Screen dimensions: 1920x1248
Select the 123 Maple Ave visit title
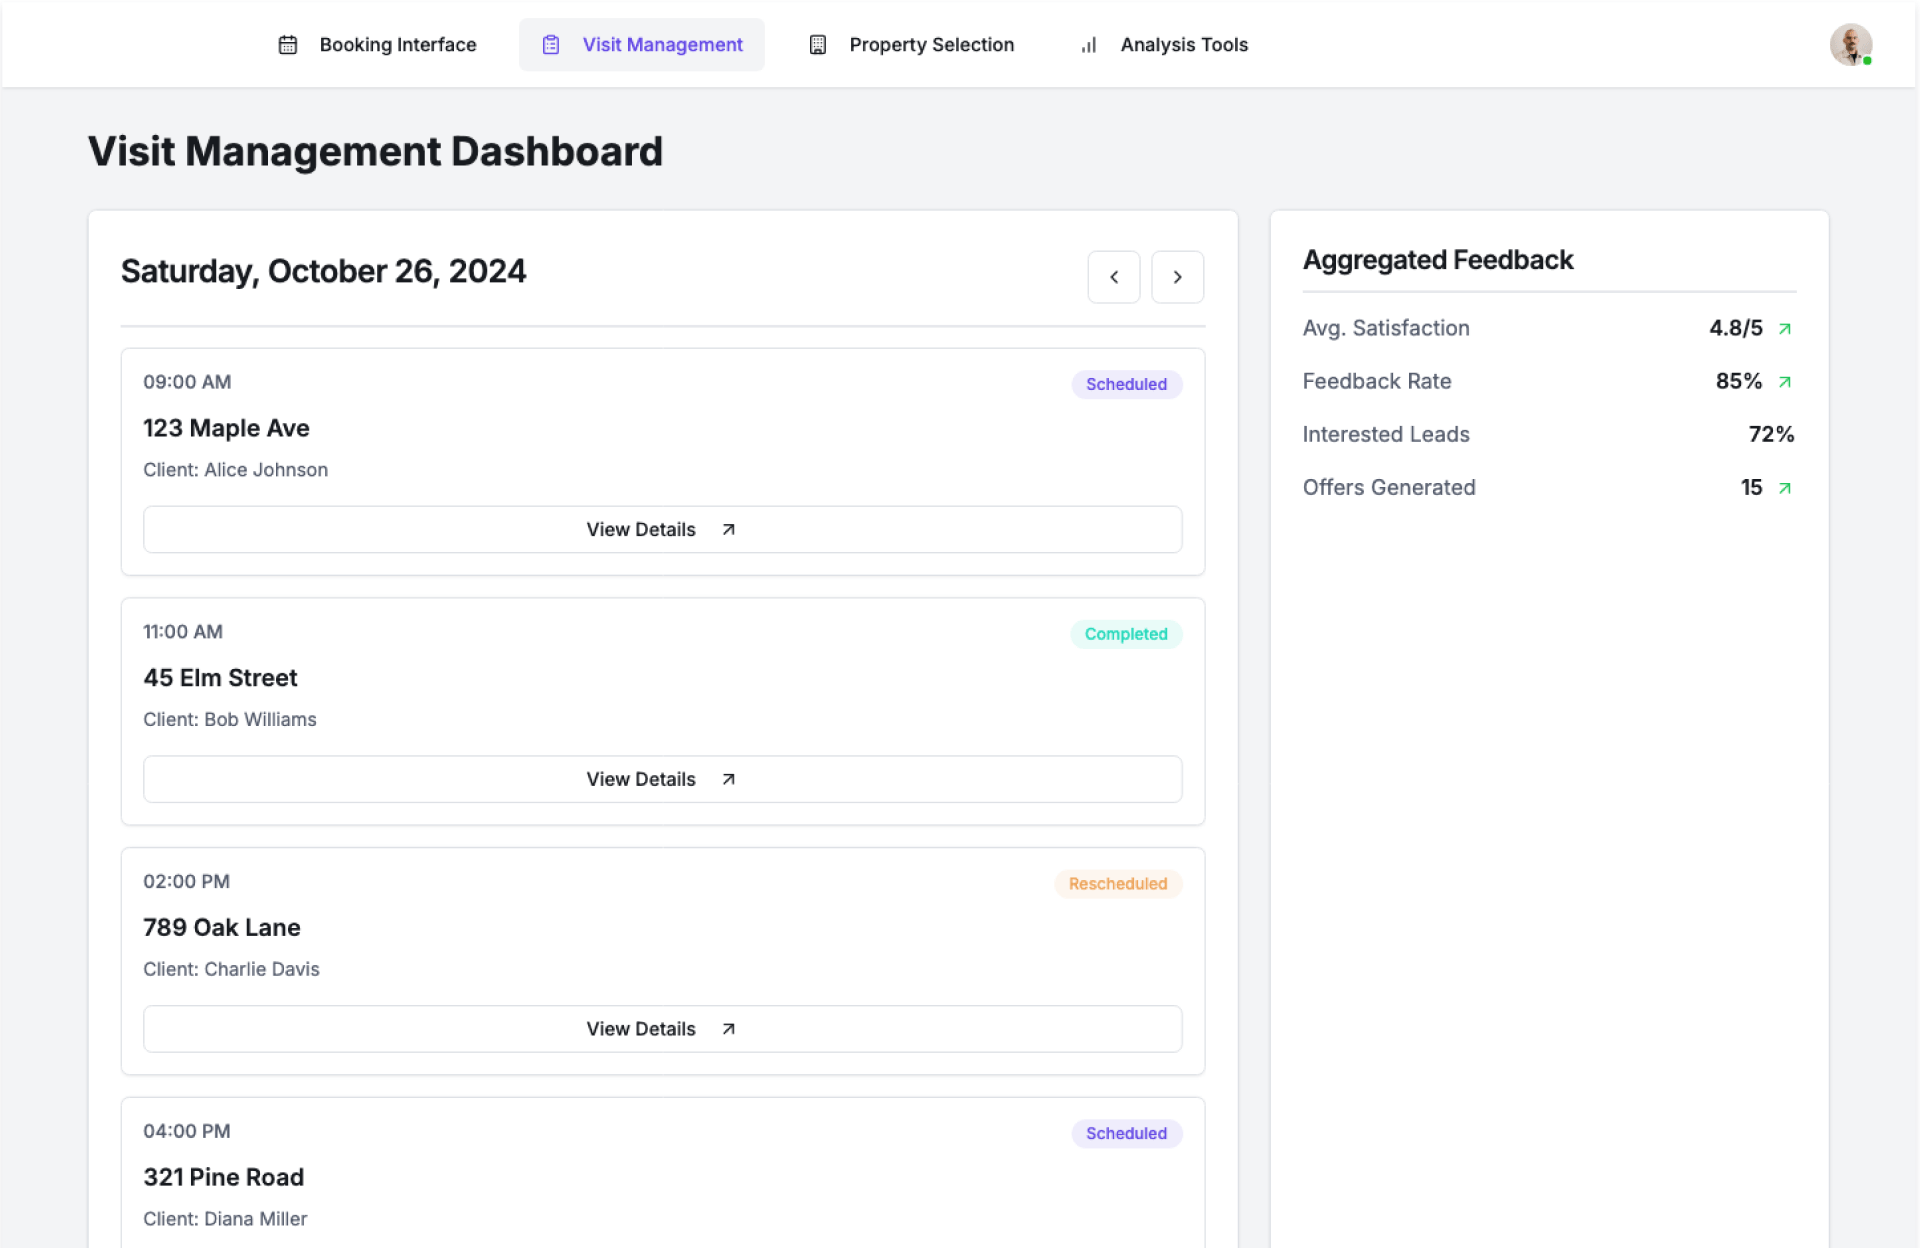tap(226, 428)
